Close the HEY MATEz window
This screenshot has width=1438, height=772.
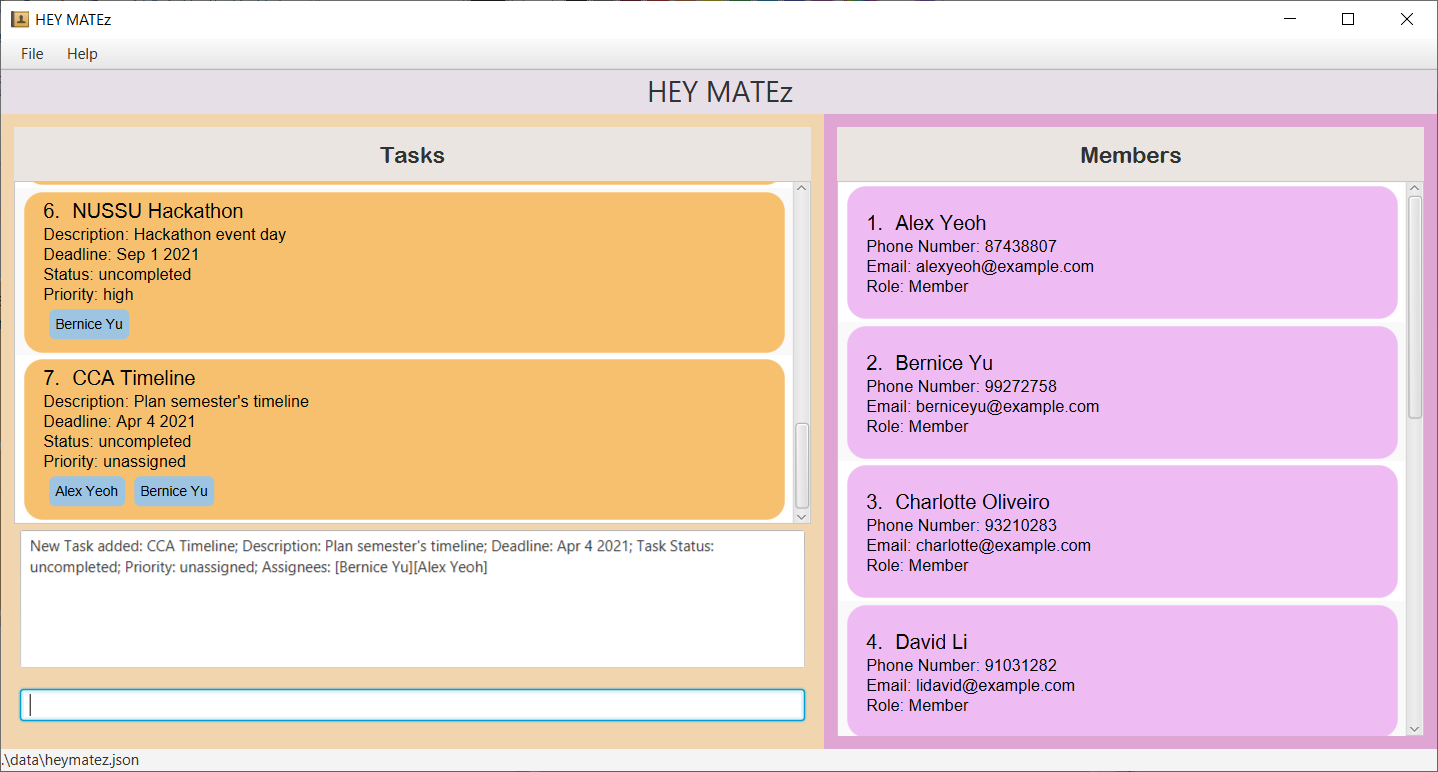coord(1407,19)
